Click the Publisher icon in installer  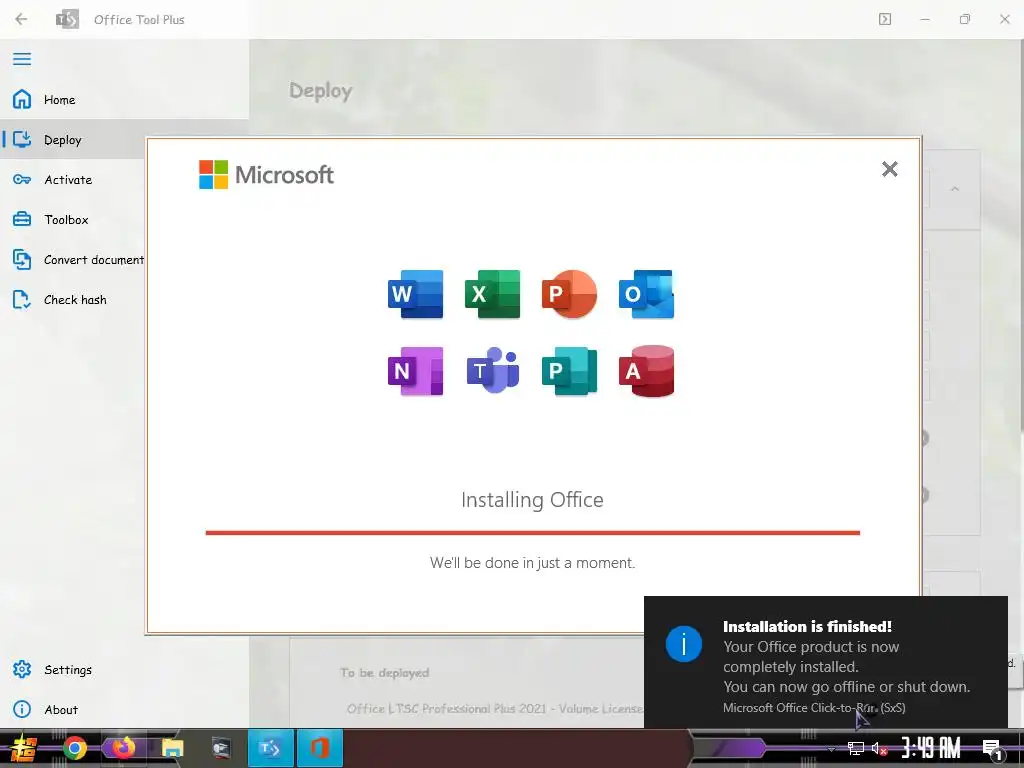click(x=569, y=371)
